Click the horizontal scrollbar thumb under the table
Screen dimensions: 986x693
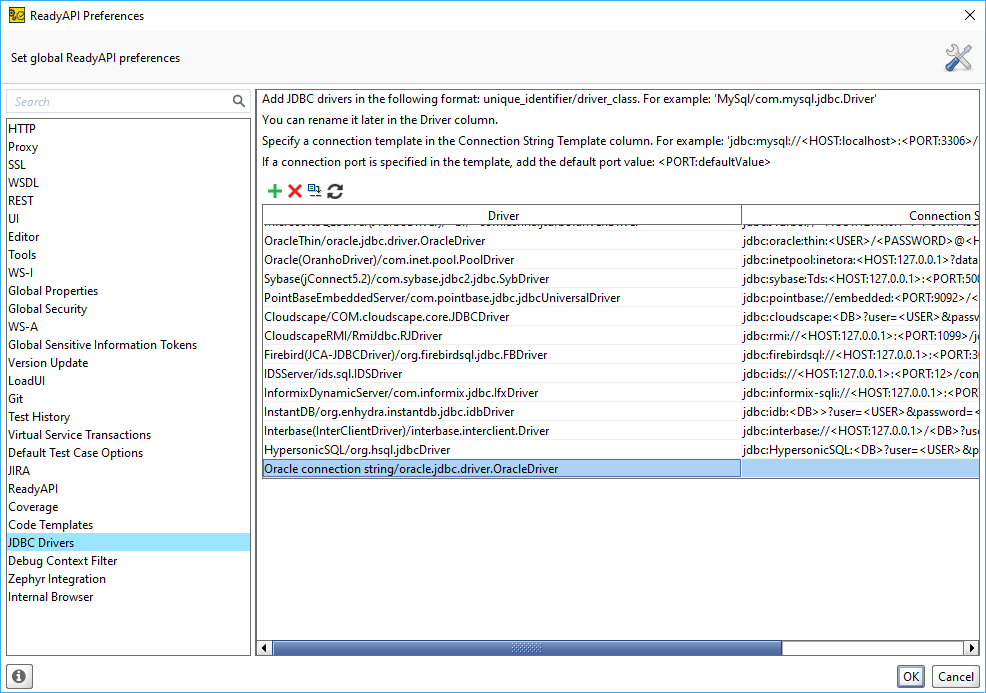527,648
